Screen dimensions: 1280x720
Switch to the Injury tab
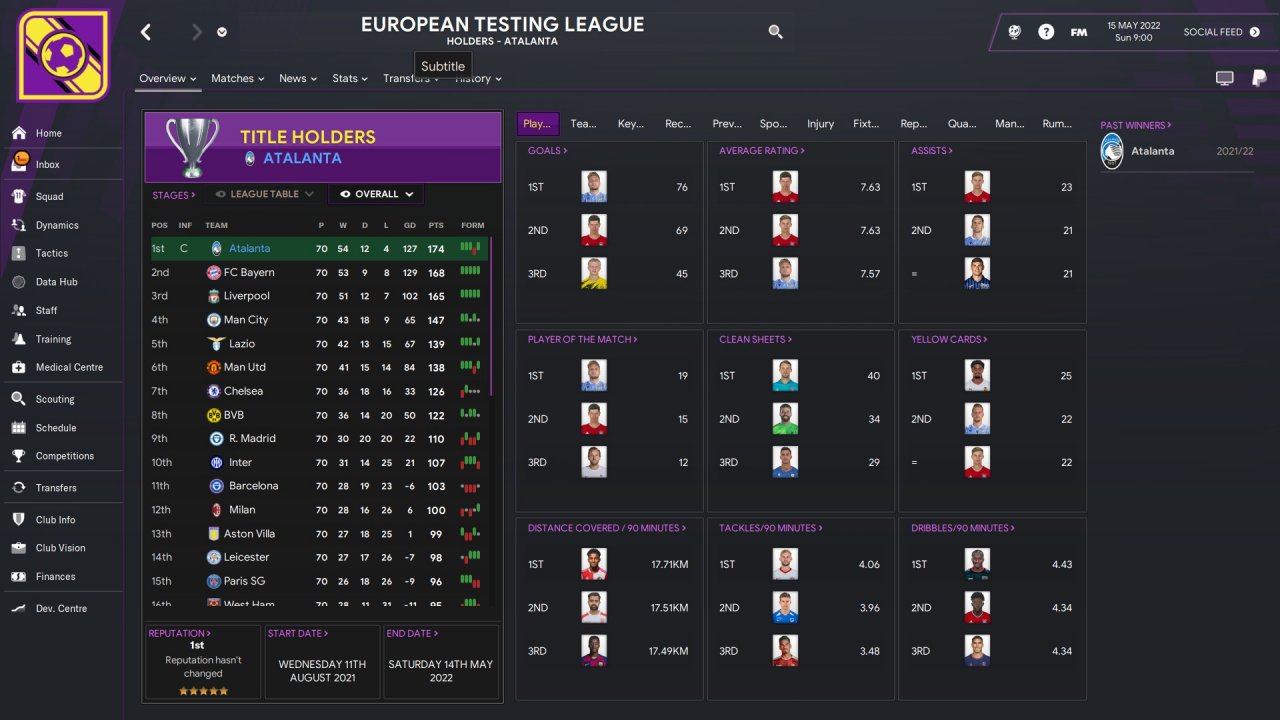pos(820,124)
